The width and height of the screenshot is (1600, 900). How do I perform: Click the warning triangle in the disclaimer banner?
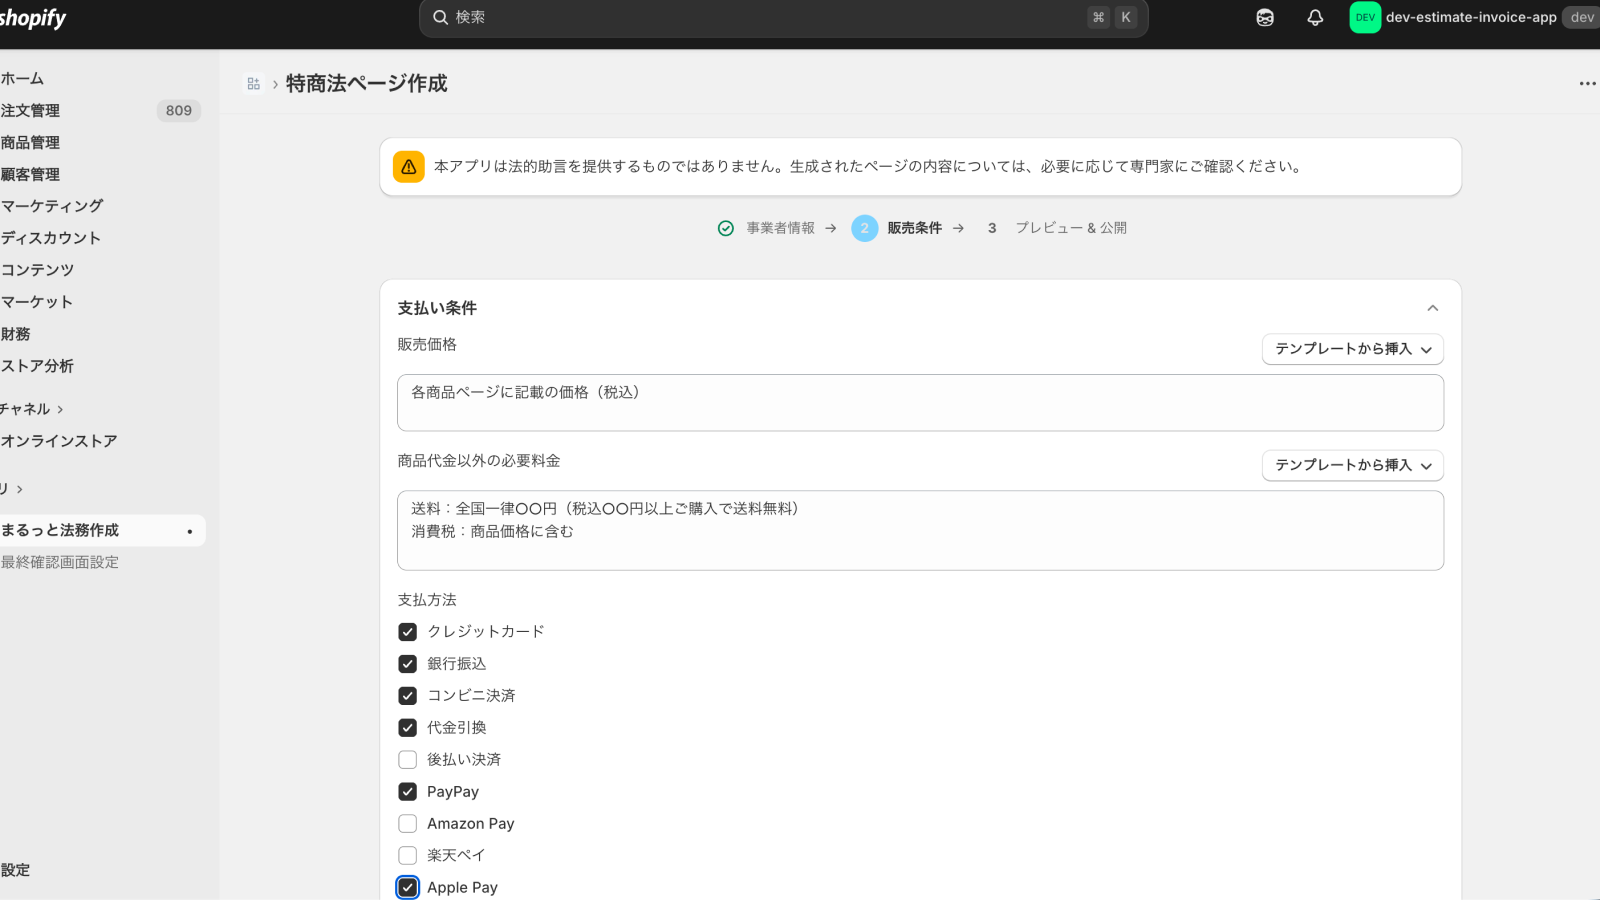pyautogui.click(x=408, y=167)
